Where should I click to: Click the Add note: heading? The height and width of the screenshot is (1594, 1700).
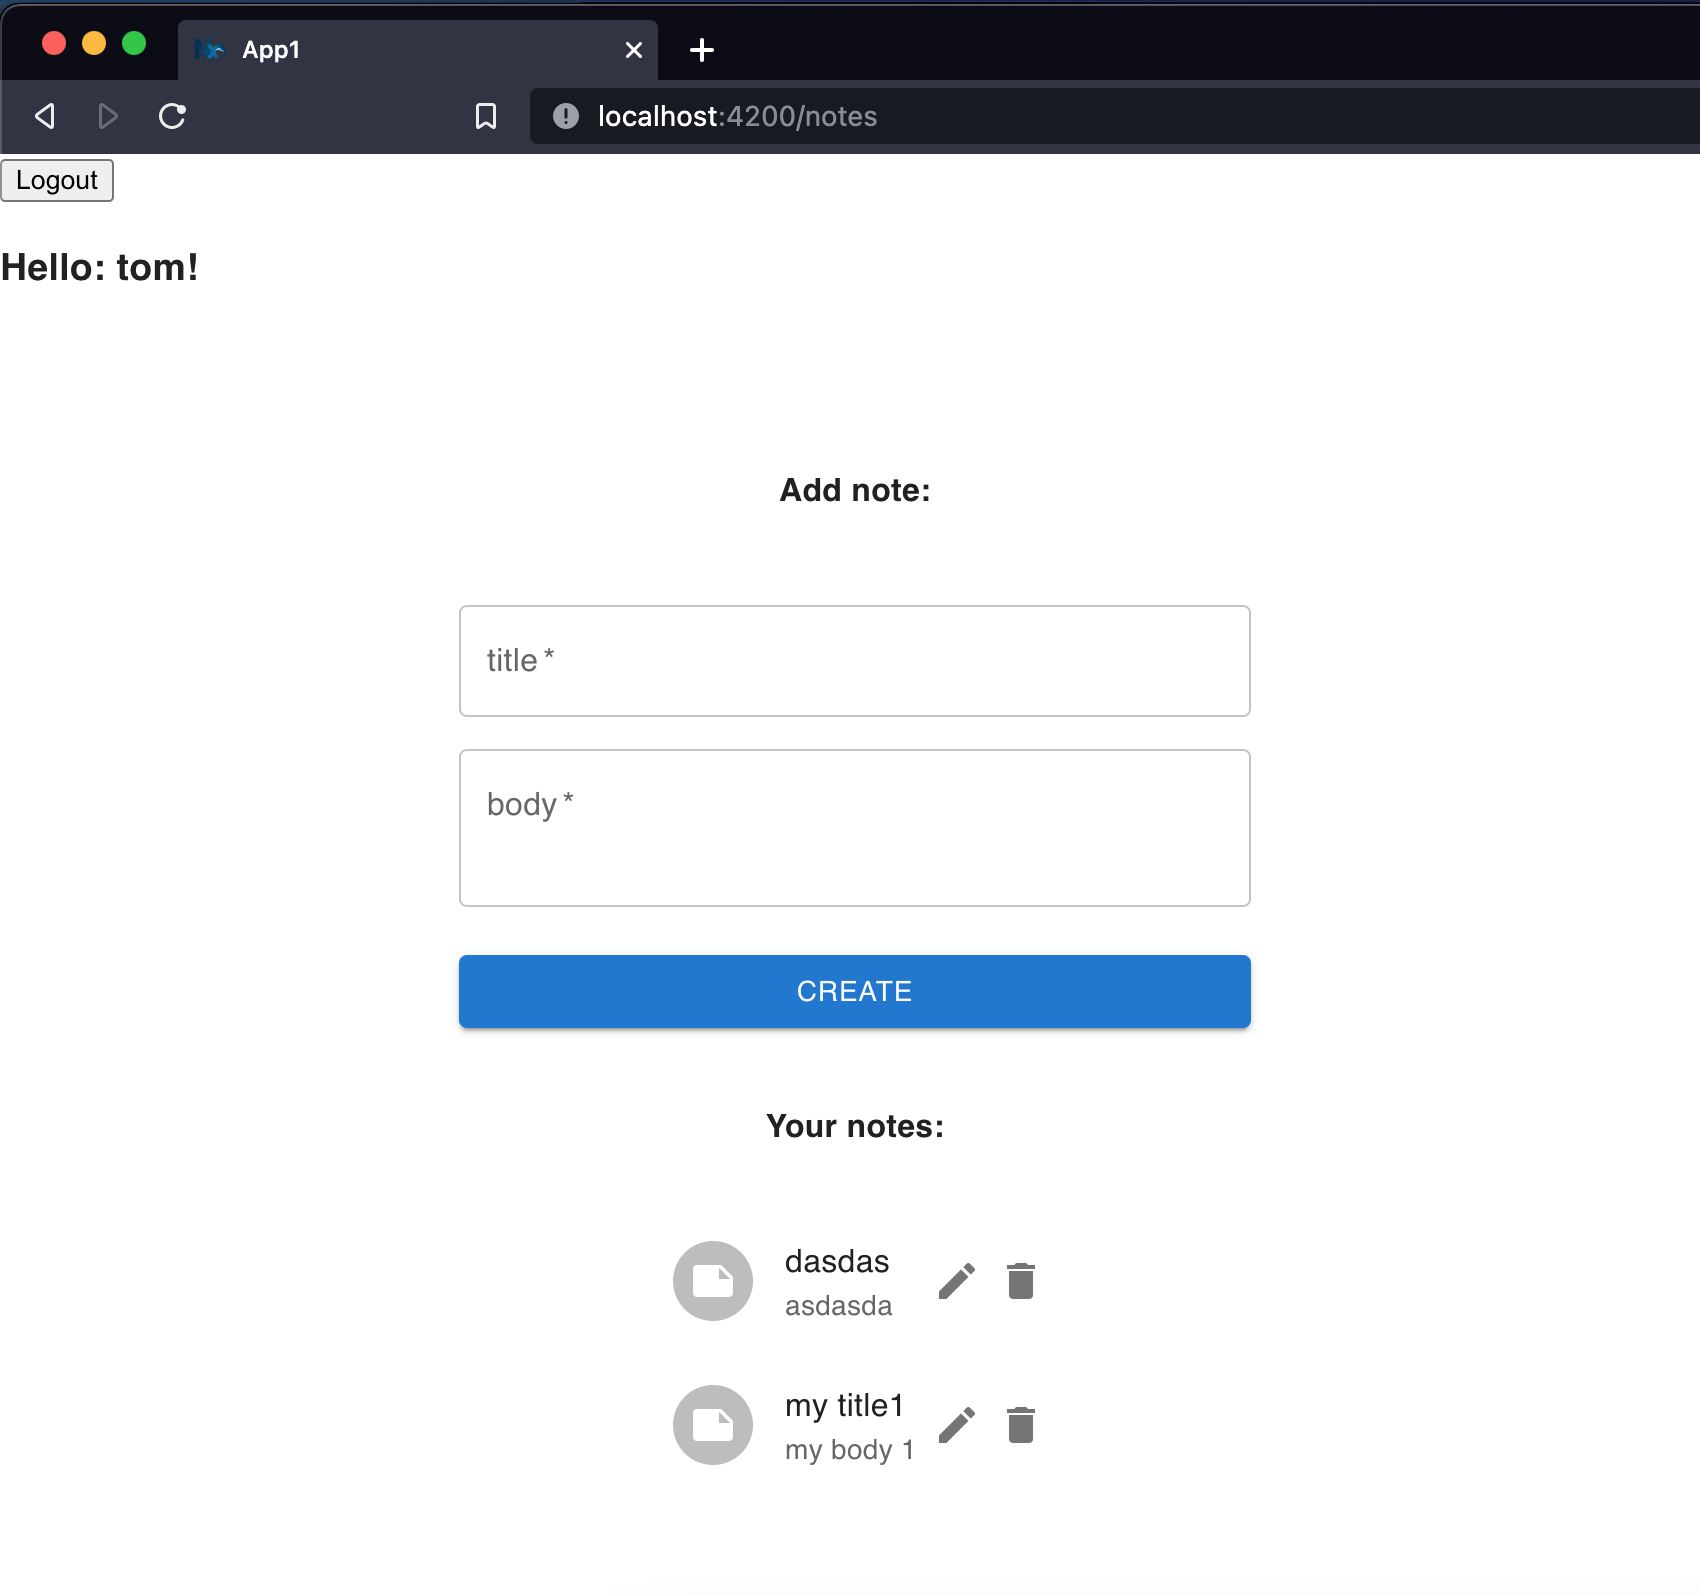(855, 490)
